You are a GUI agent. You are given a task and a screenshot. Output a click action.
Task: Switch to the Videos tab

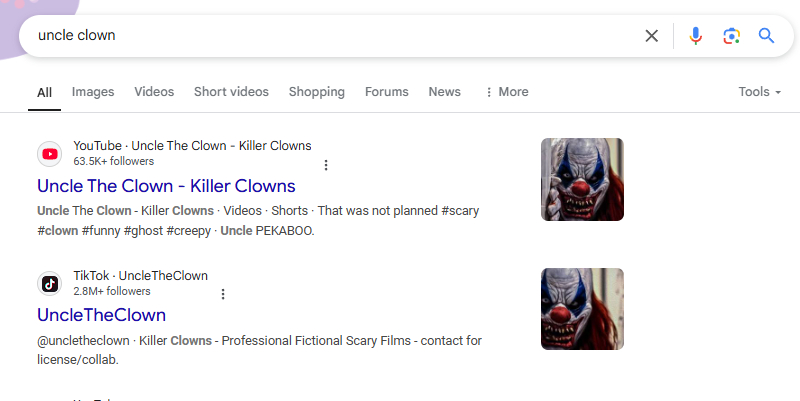154,92
